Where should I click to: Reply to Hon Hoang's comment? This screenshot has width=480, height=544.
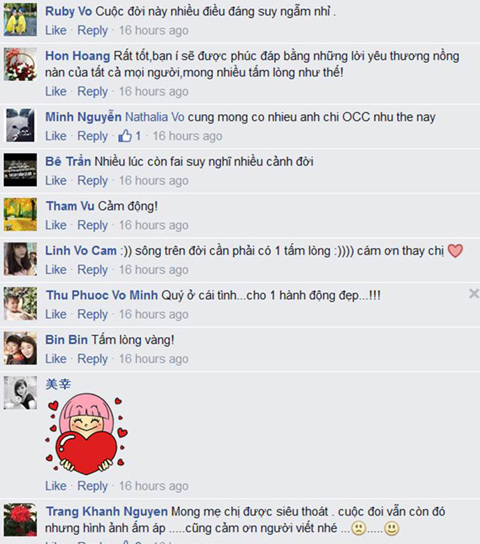(x=93, y=92)
